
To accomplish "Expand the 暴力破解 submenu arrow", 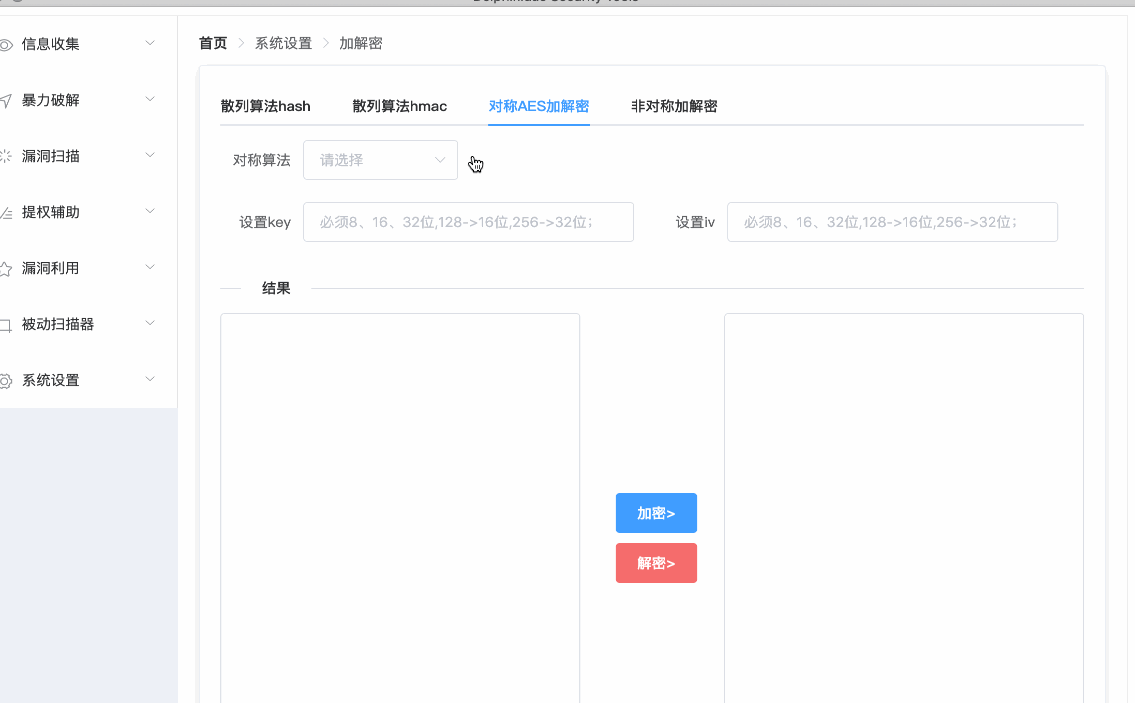I will (150, 99).
